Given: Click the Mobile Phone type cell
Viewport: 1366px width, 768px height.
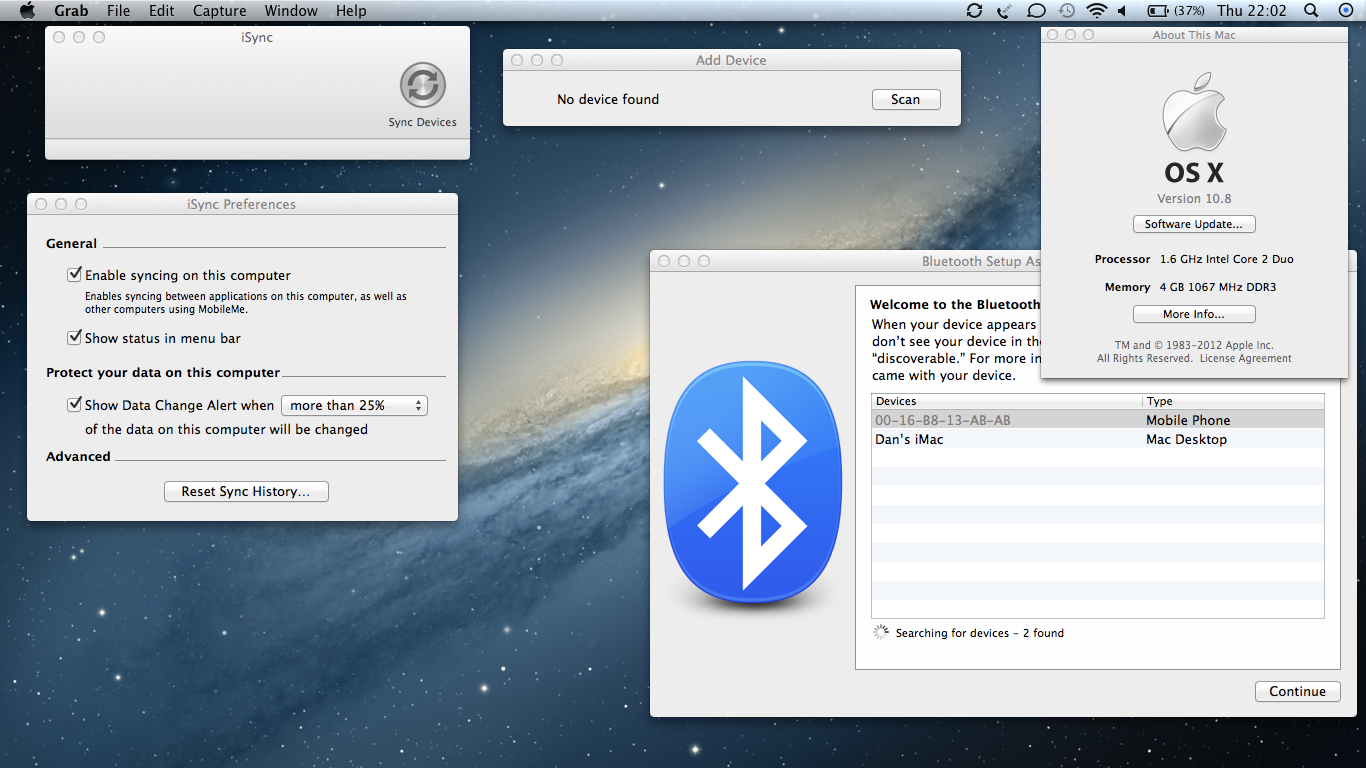Looking at the screenshot, I should pyautogui.click(x=1188, y=420).
